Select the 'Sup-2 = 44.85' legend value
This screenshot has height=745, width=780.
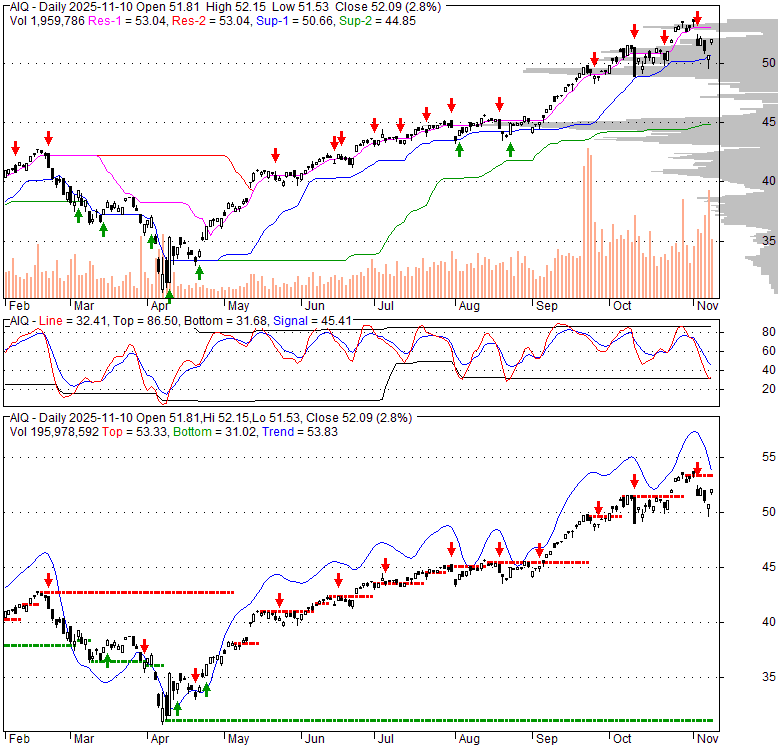[x=377, y=21]
